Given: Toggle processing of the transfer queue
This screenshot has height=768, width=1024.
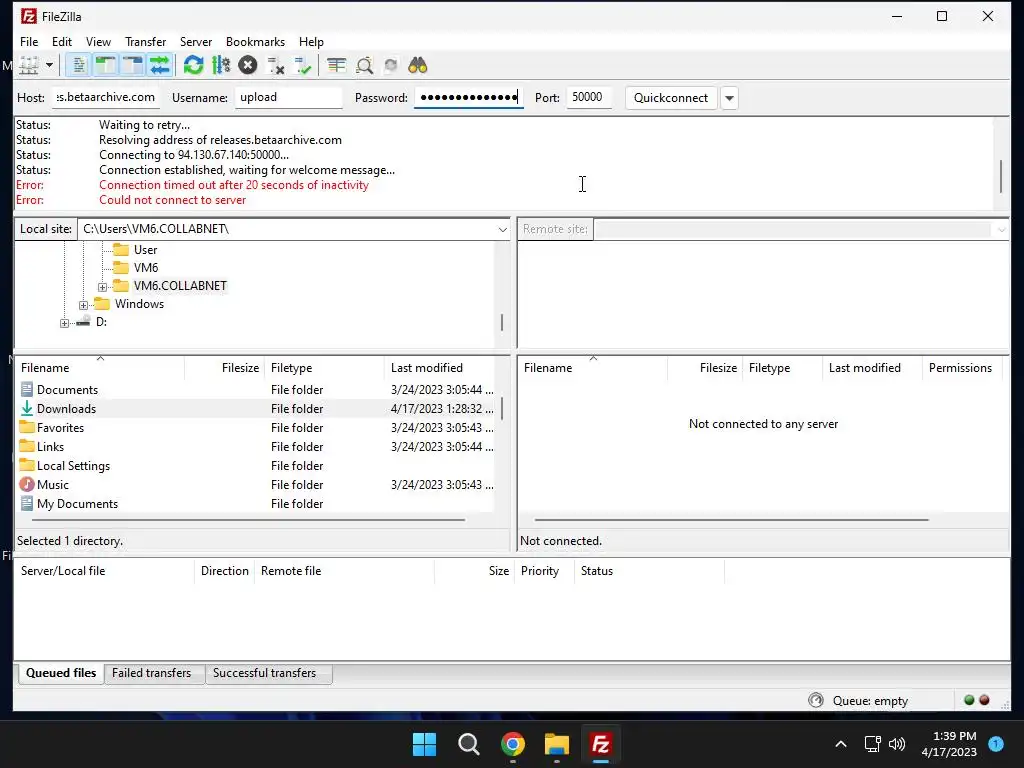Looking at the screenshot, I should (x=221, y=65).
